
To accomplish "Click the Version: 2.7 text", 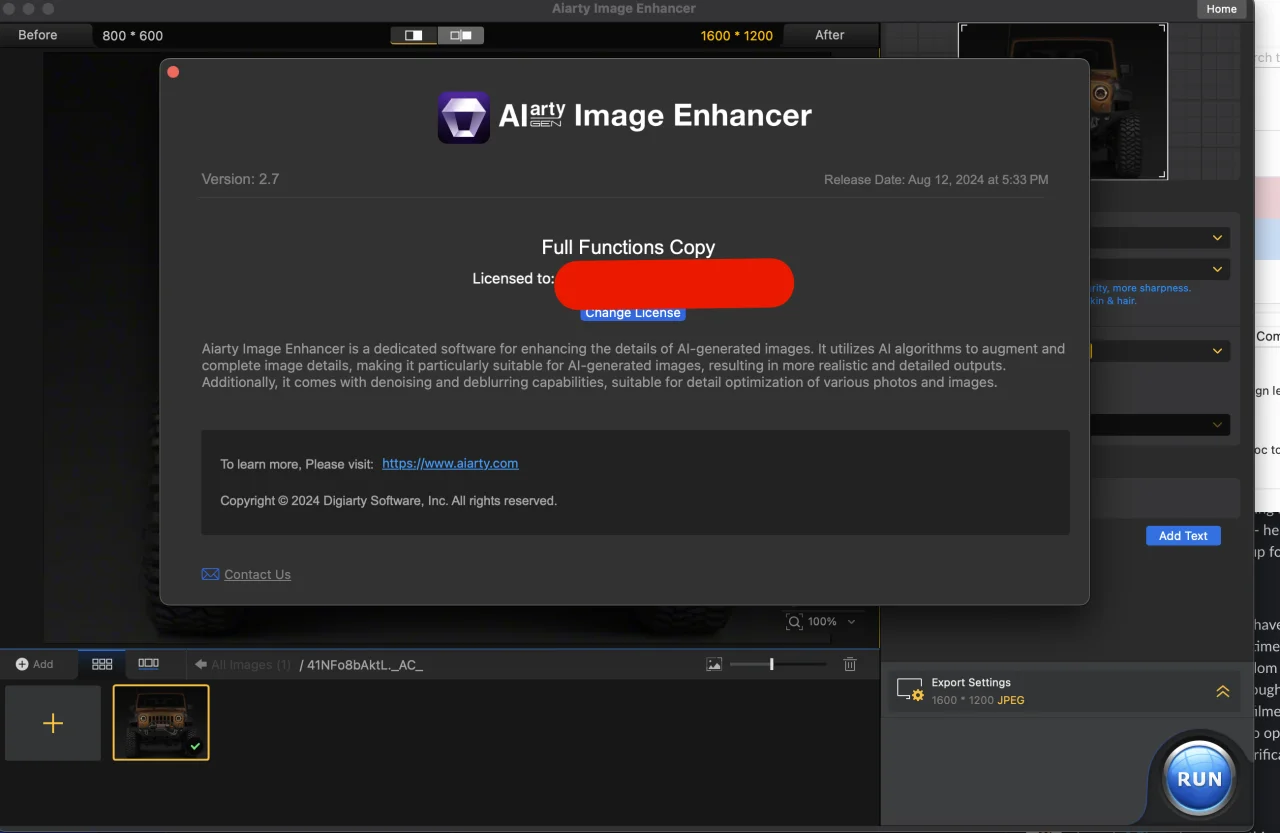I will [x=240, y=179].
